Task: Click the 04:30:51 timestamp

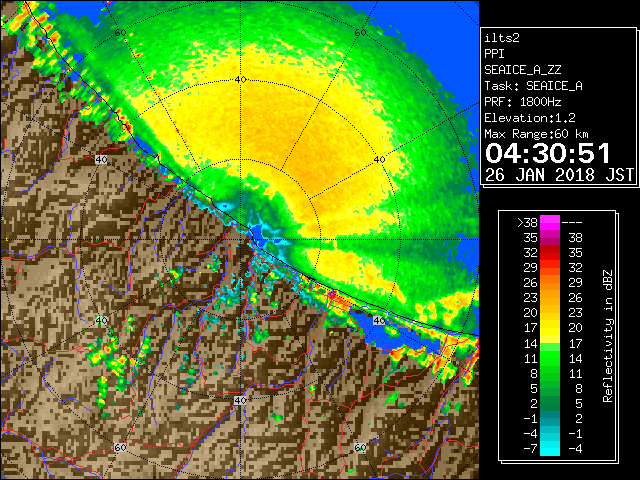Action: 547,153
